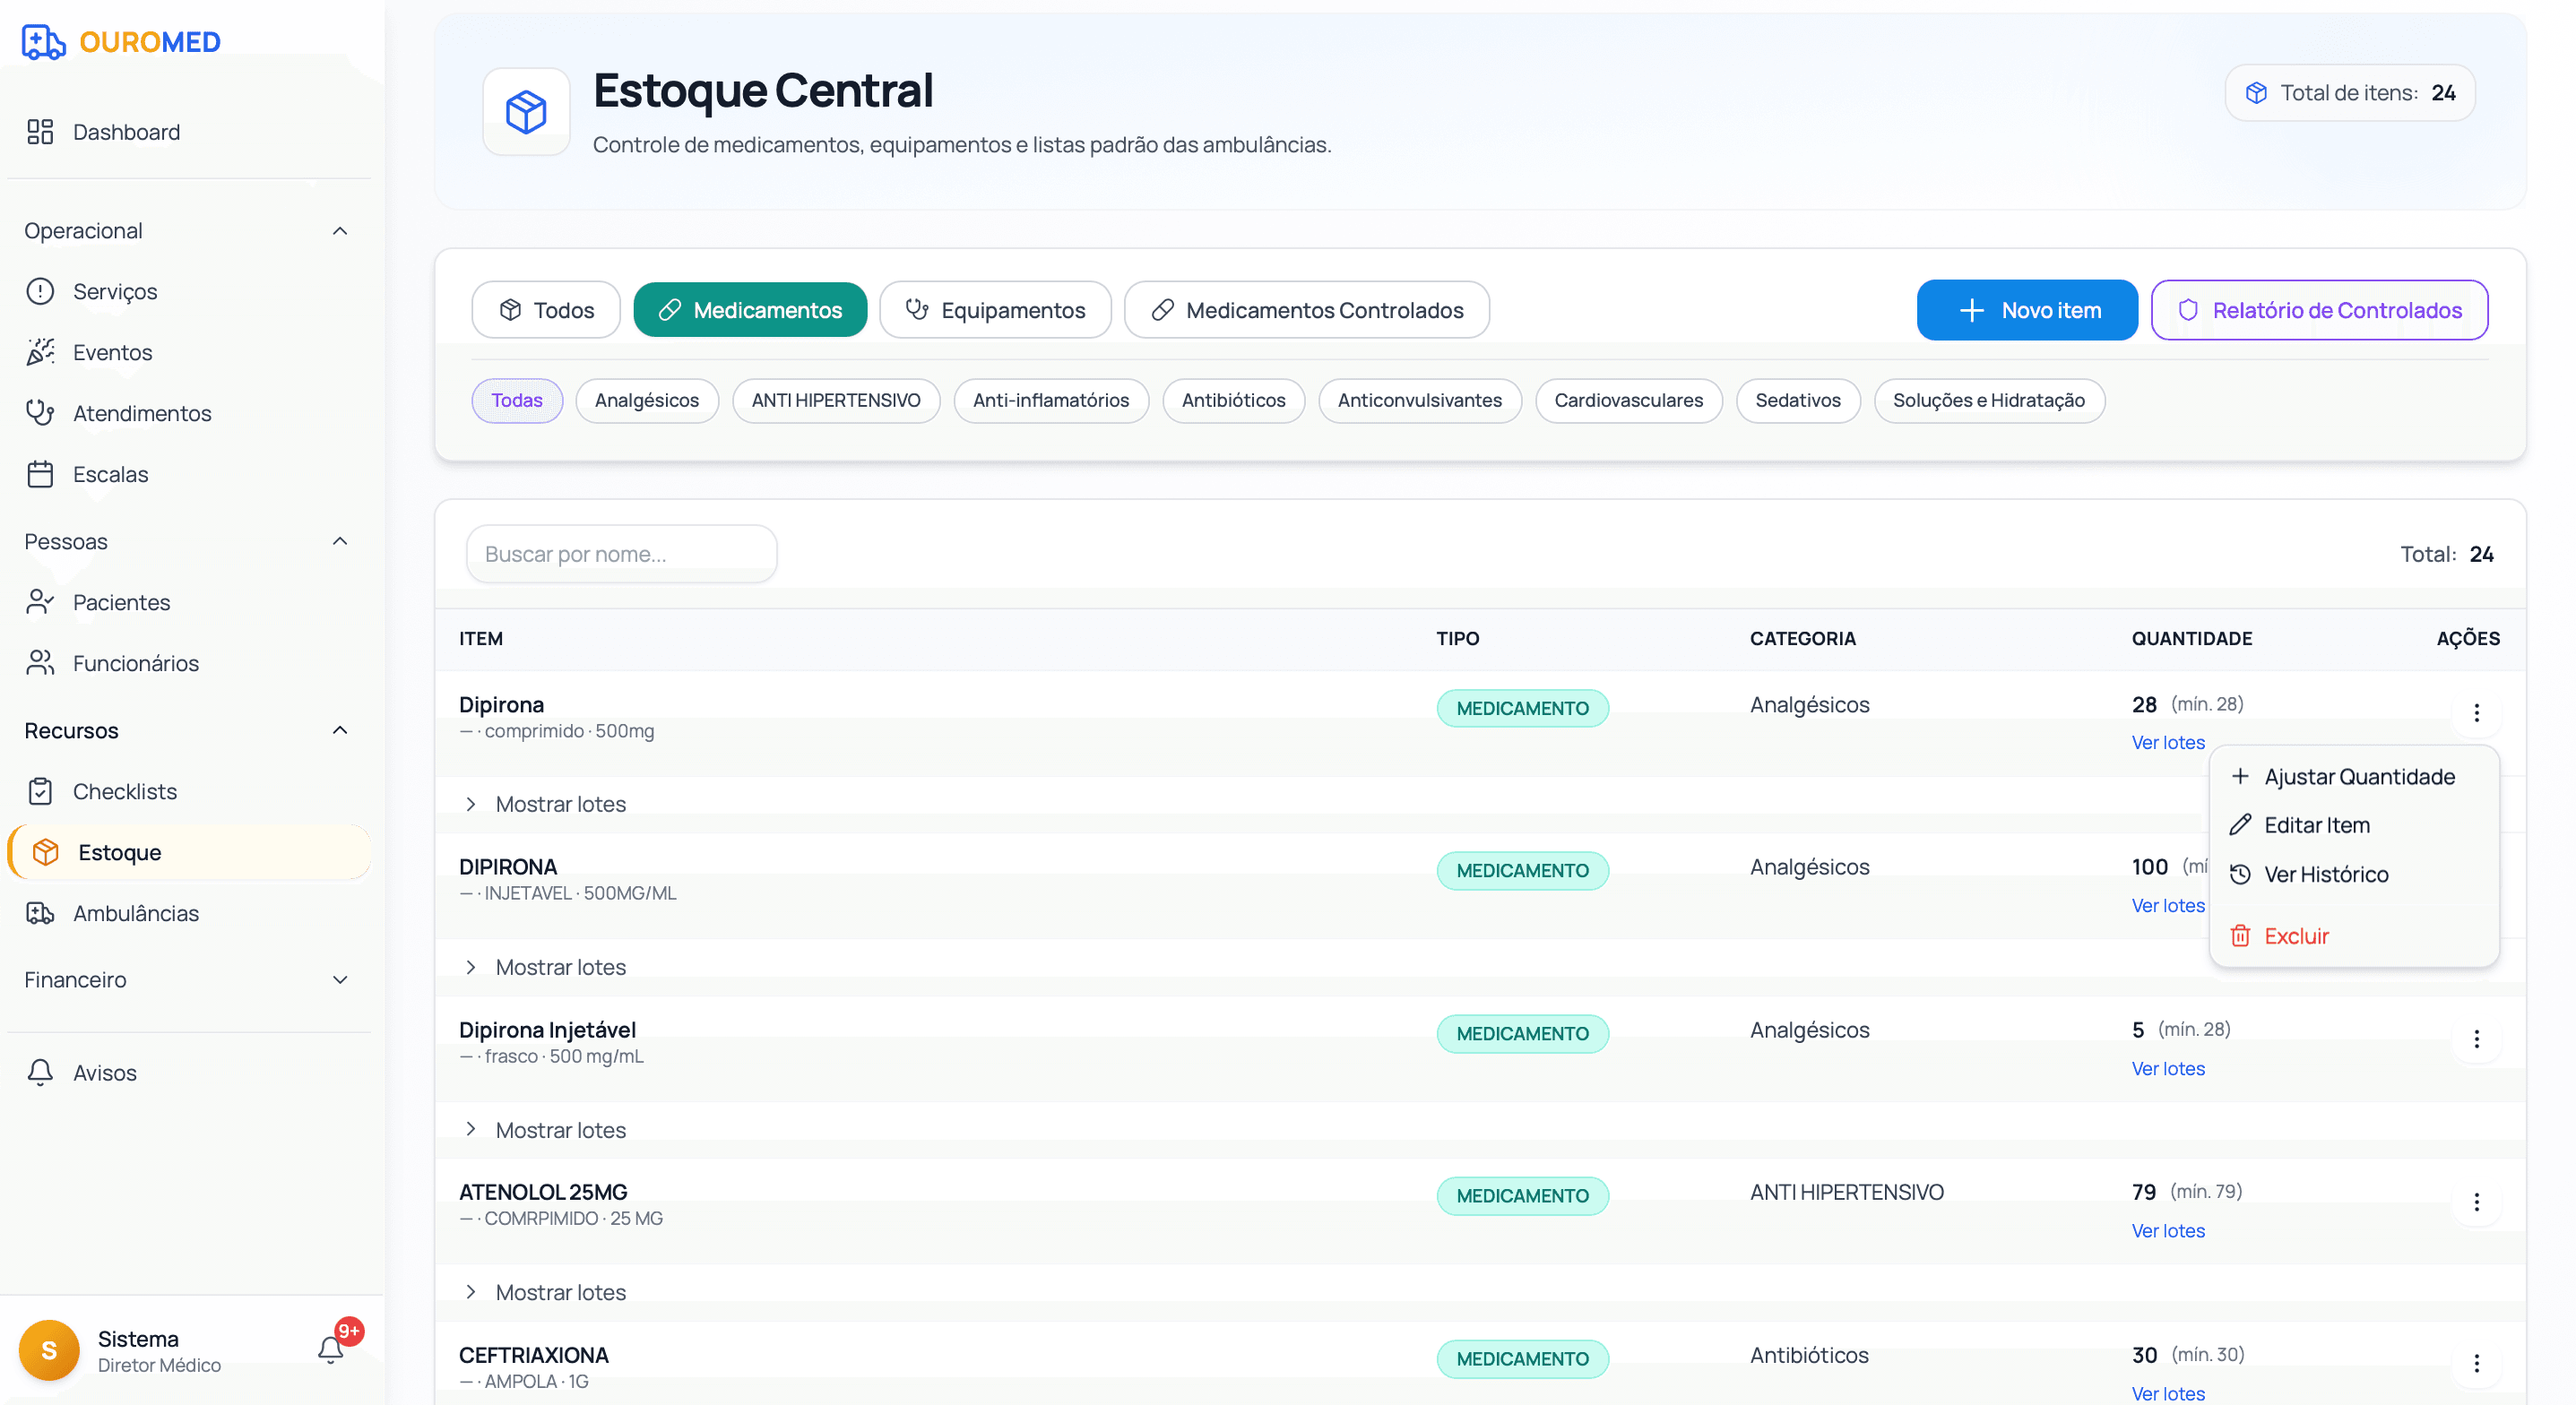
Task: Choose Excluir from context menu
Action: coord(2354,936)
